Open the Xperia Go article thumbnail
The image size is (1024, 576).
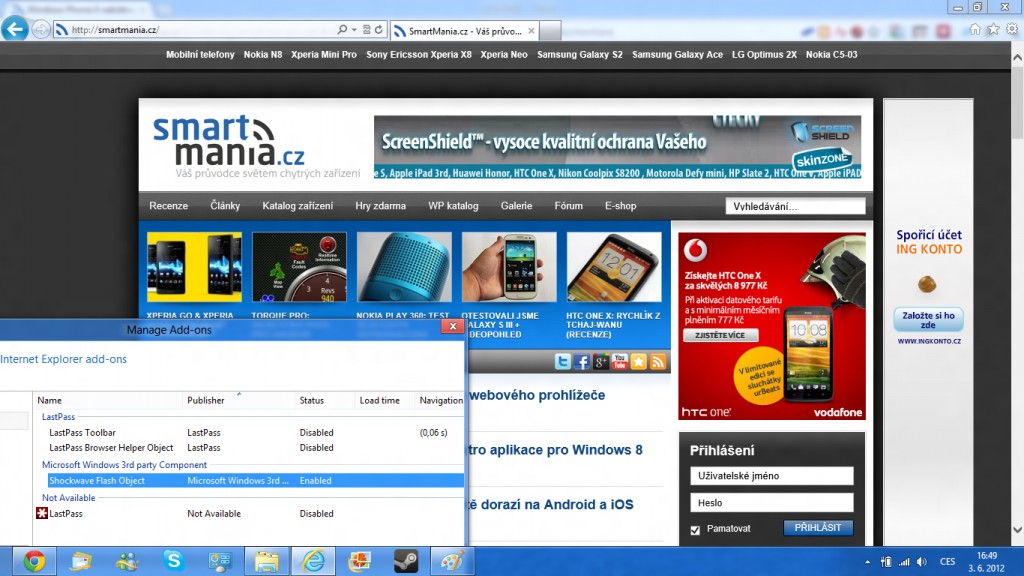194,267
